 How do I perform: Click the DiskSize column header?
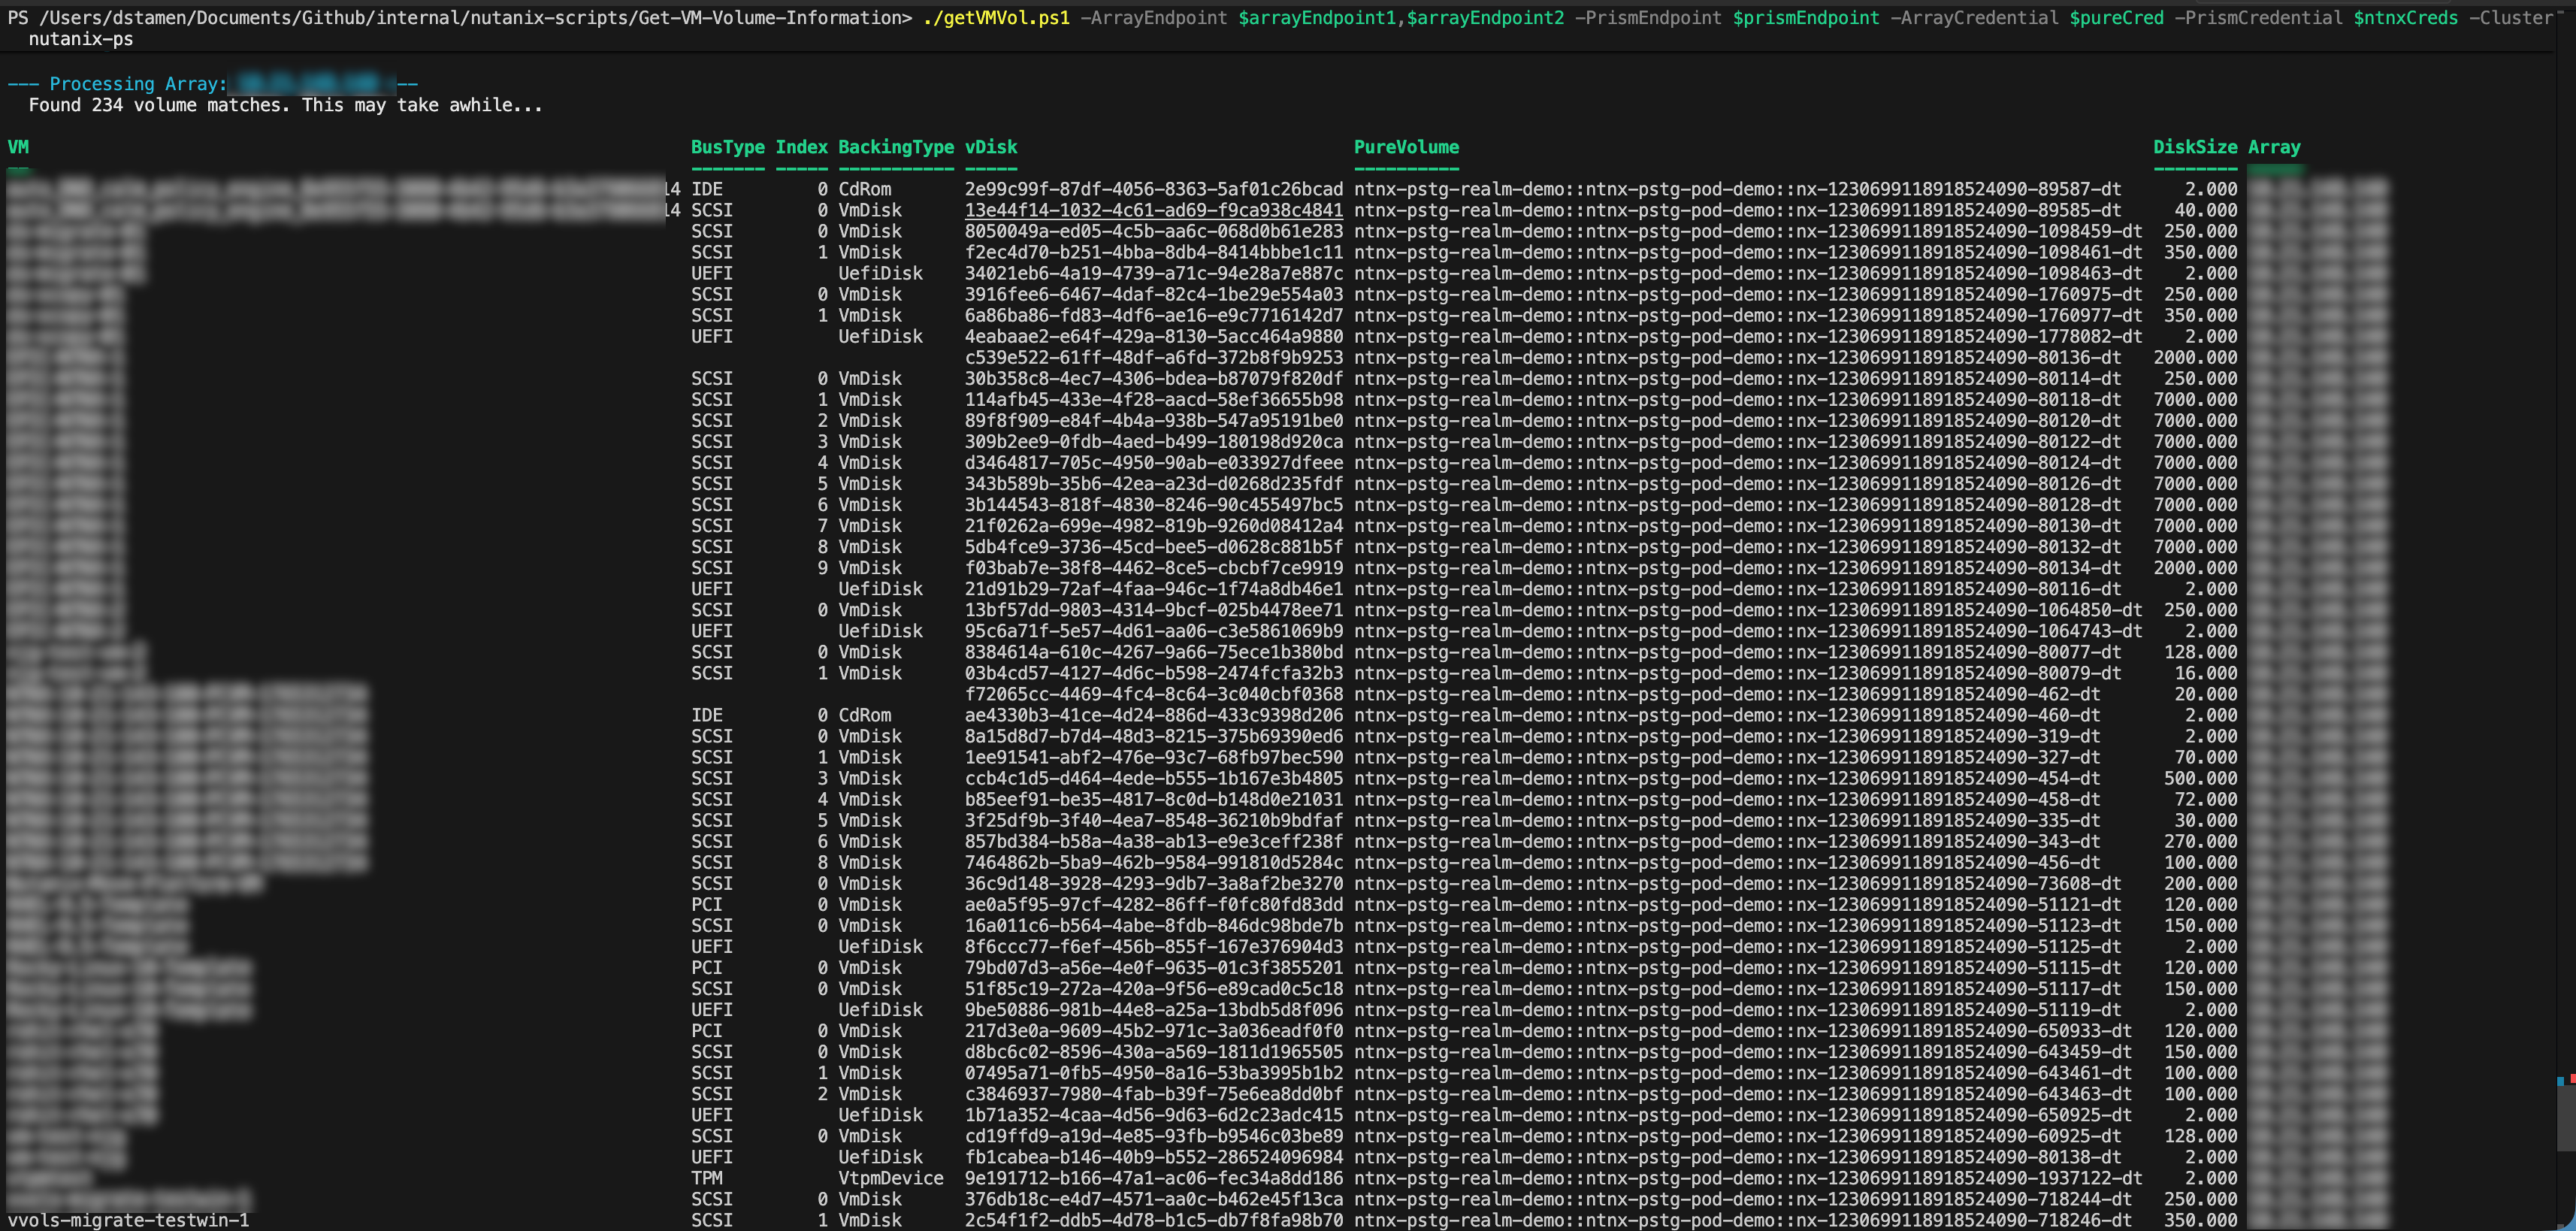(x=2194, y=147)
